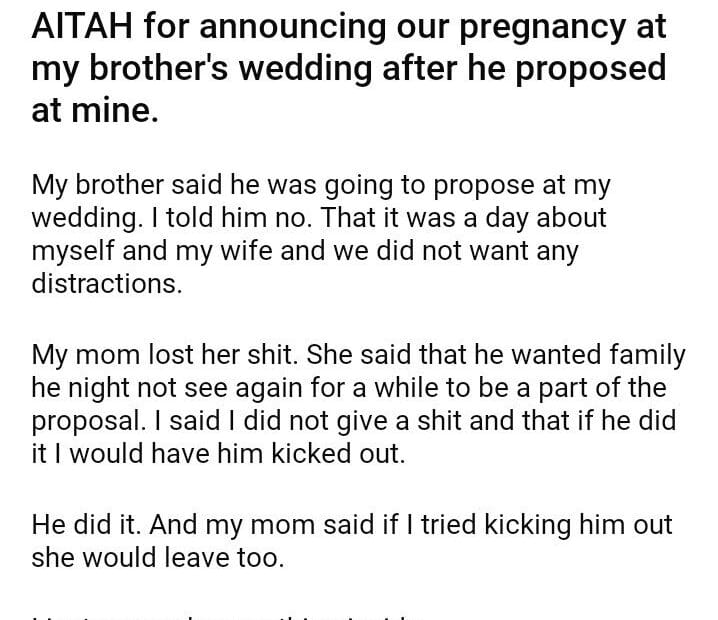Click the word "distractions." in first paragraph

tap(107, 283)
